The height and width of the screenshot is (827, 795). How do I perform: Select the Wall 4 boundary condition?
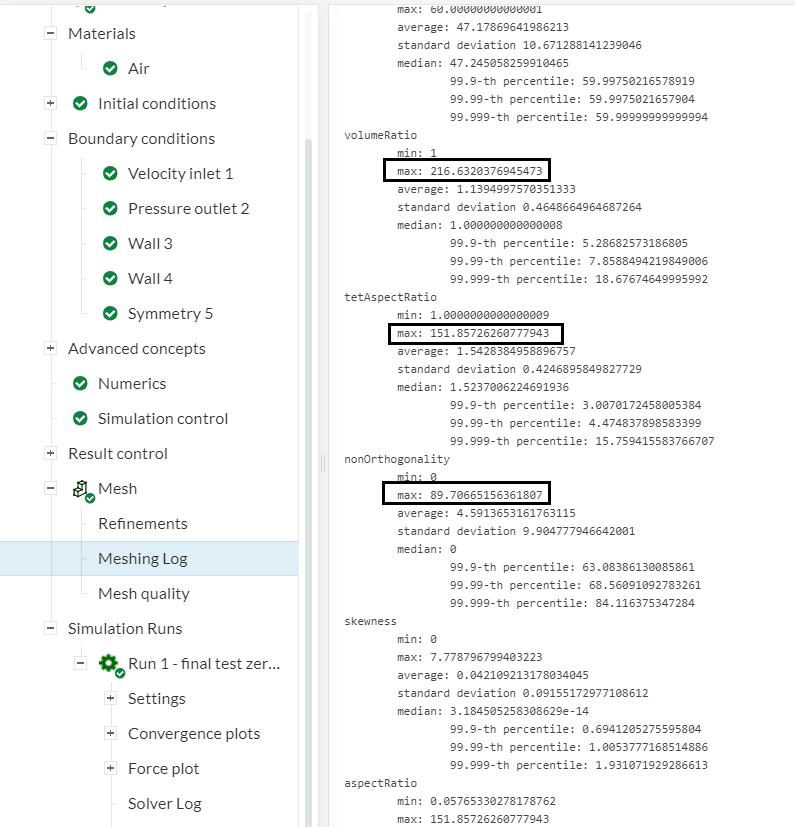(x=150, y=278)
